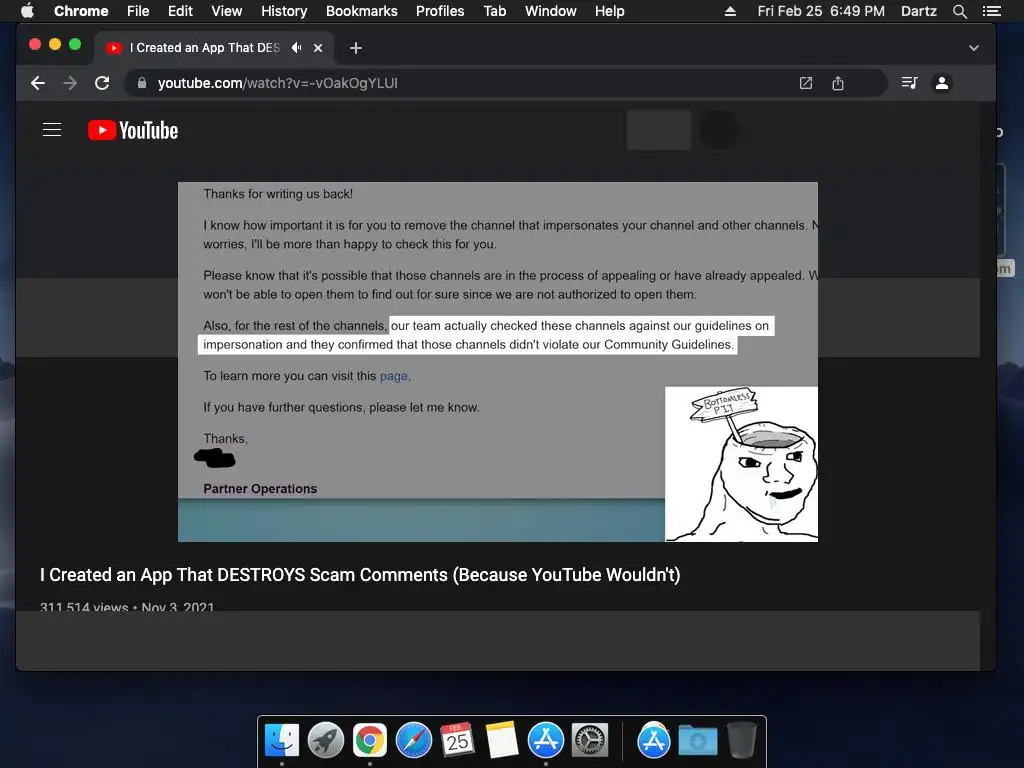Viewport: 1024px width, 768px height.
Task: Go back with the browser back arrow
Action: 38,83
